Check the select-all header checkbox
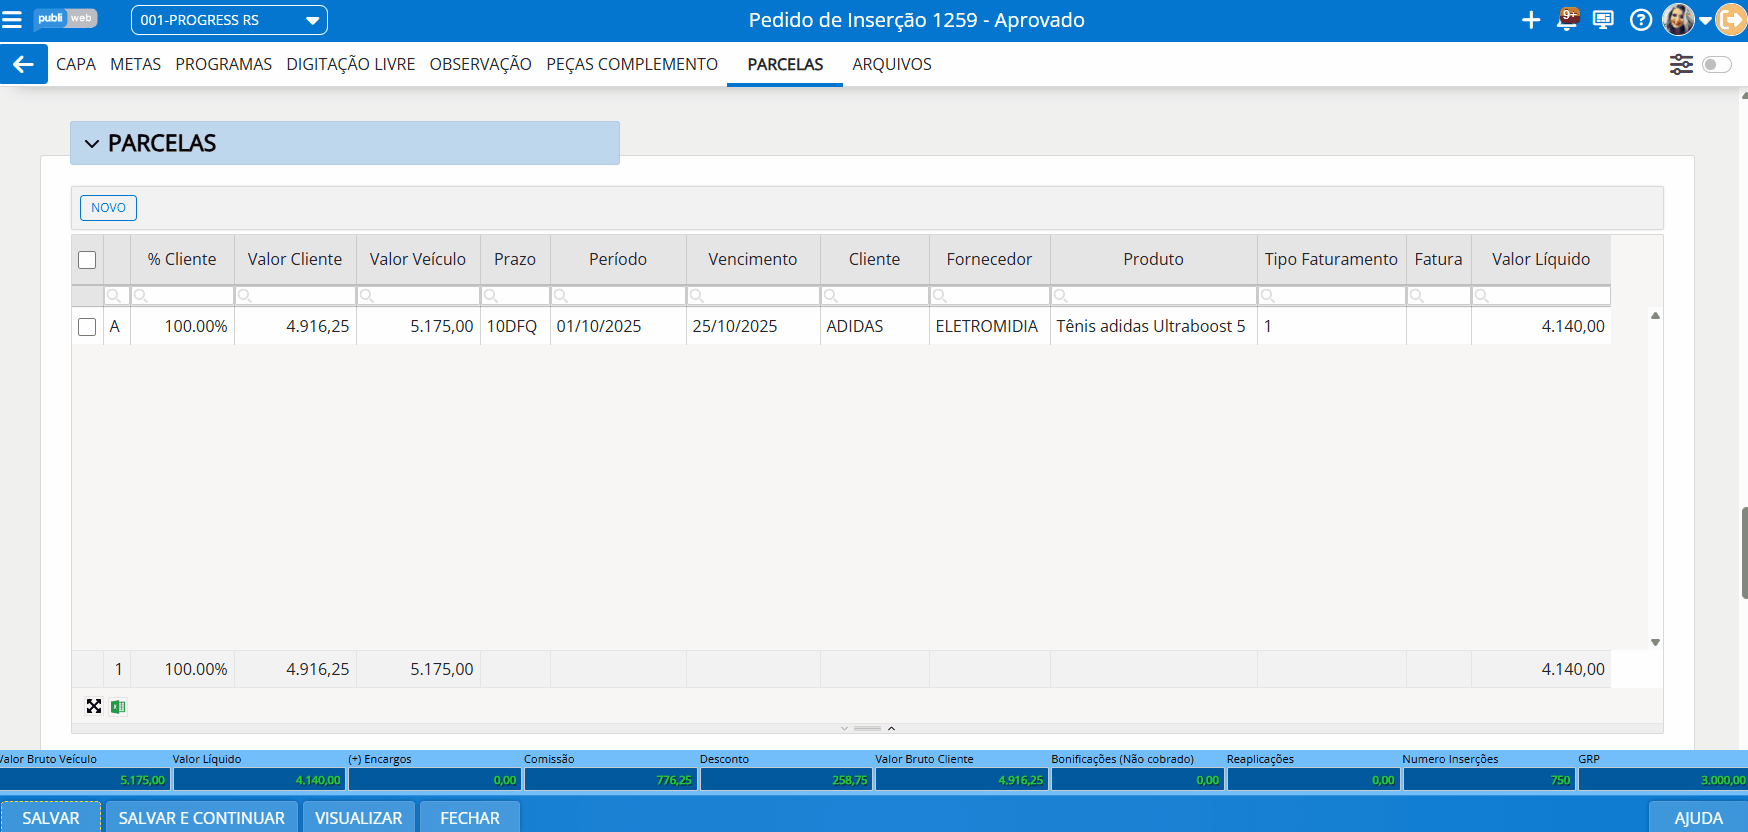1748x832 pixels. (87, 260)
